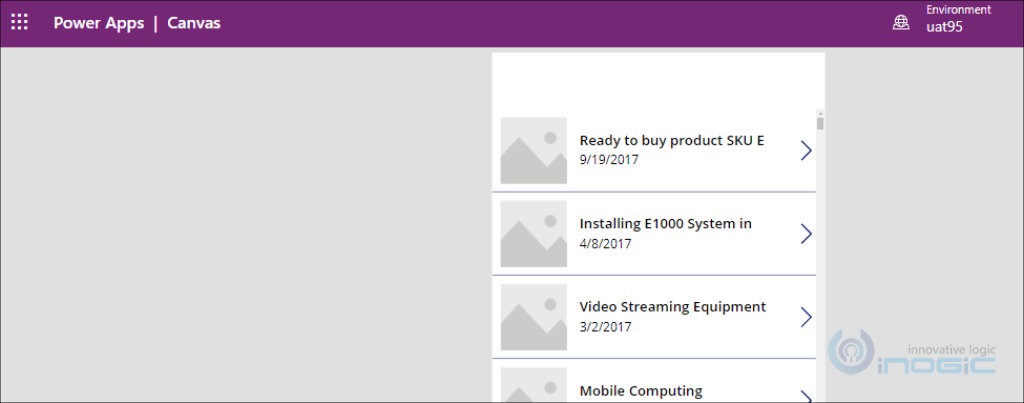Image resolution: width=1024 pixels, height=403 pixels.
Task: Open details arrow for Installing E1000 System
Action: (x=807, y=234)
